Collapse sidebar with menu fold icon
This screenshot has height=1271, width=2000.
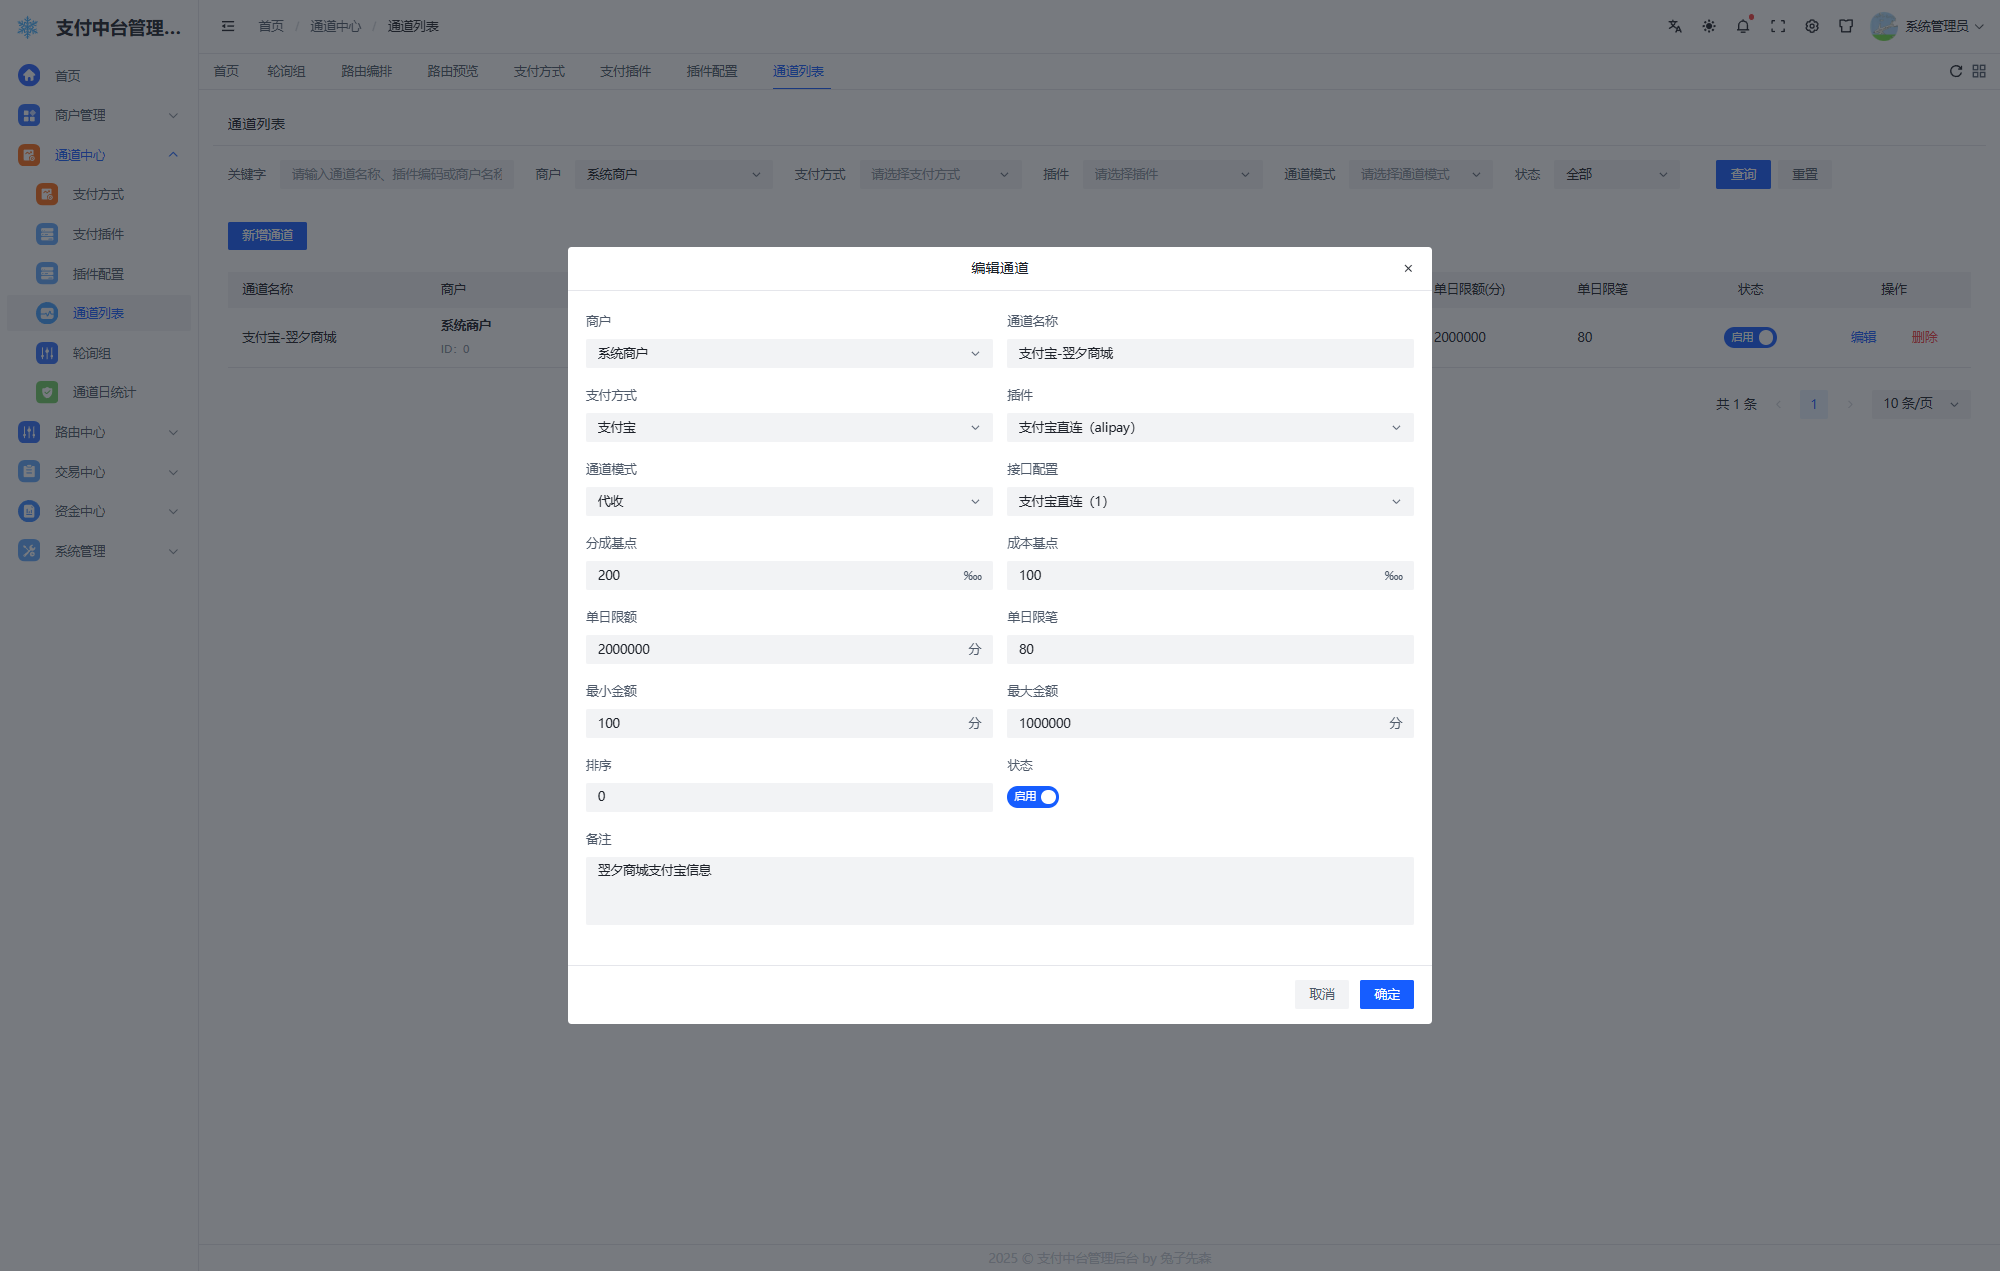click(228, 27)
